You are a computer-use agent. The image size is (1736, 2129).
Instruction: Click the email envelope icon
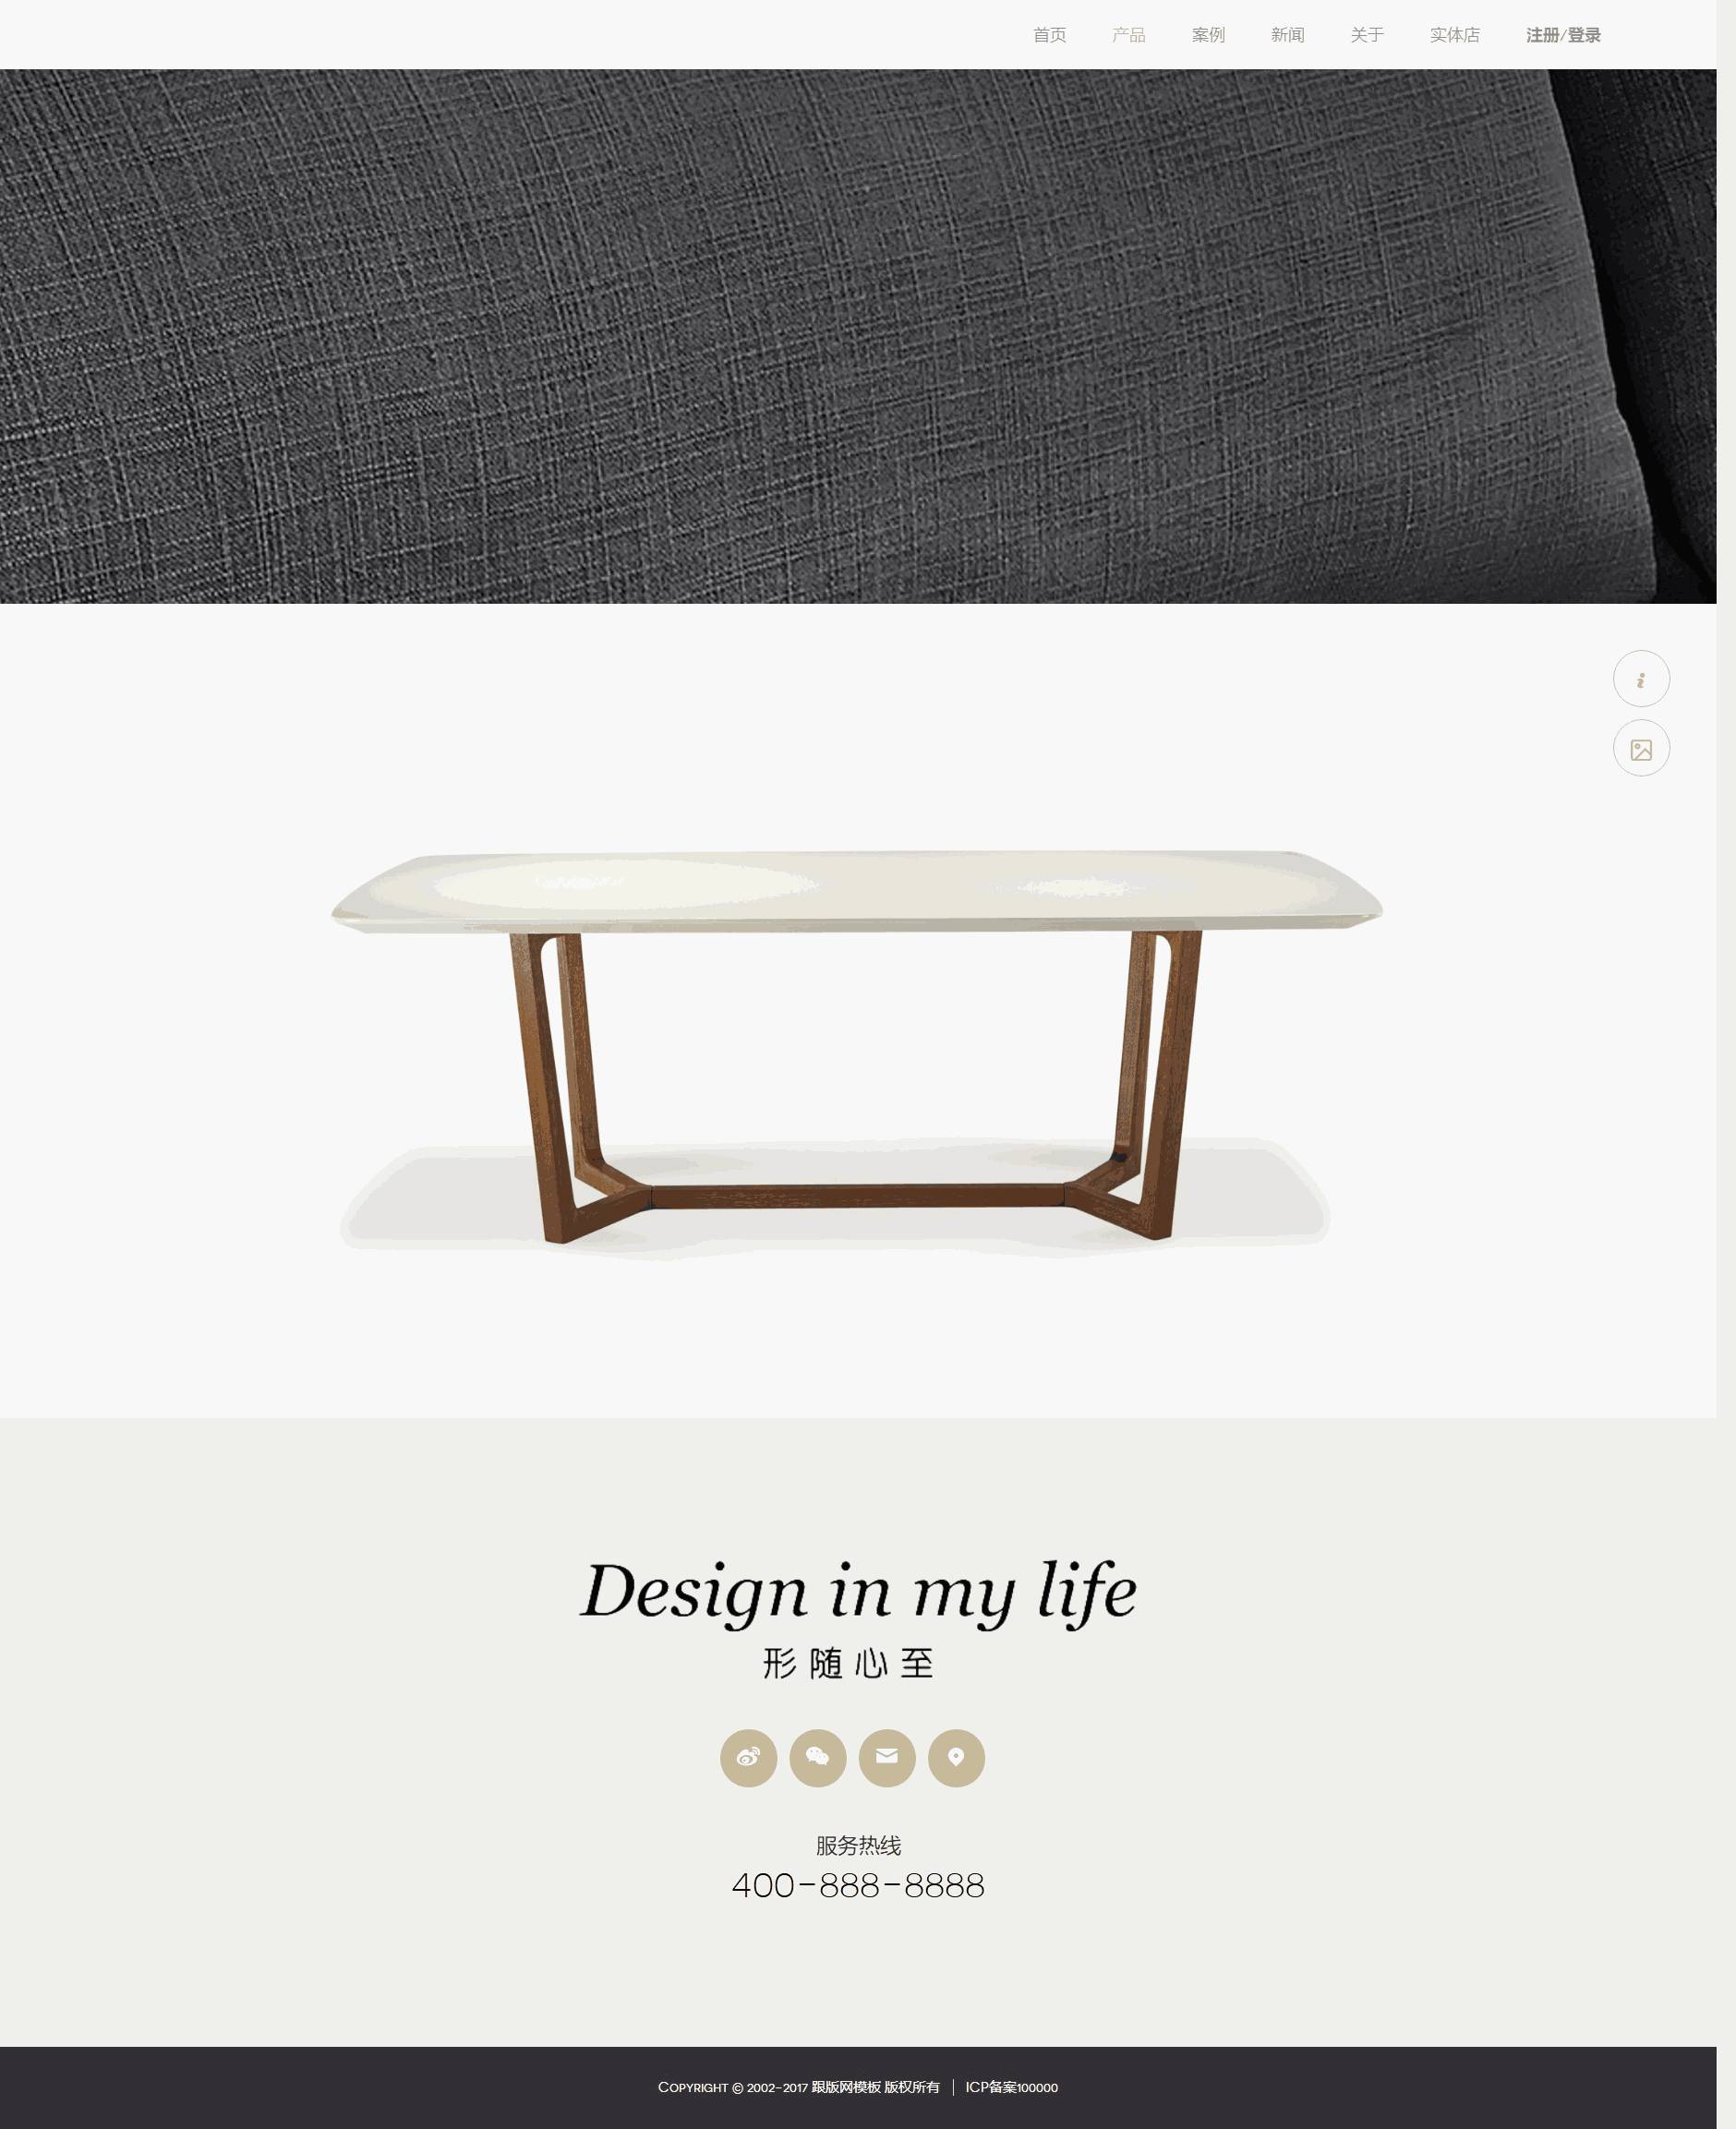[887, 1757]
